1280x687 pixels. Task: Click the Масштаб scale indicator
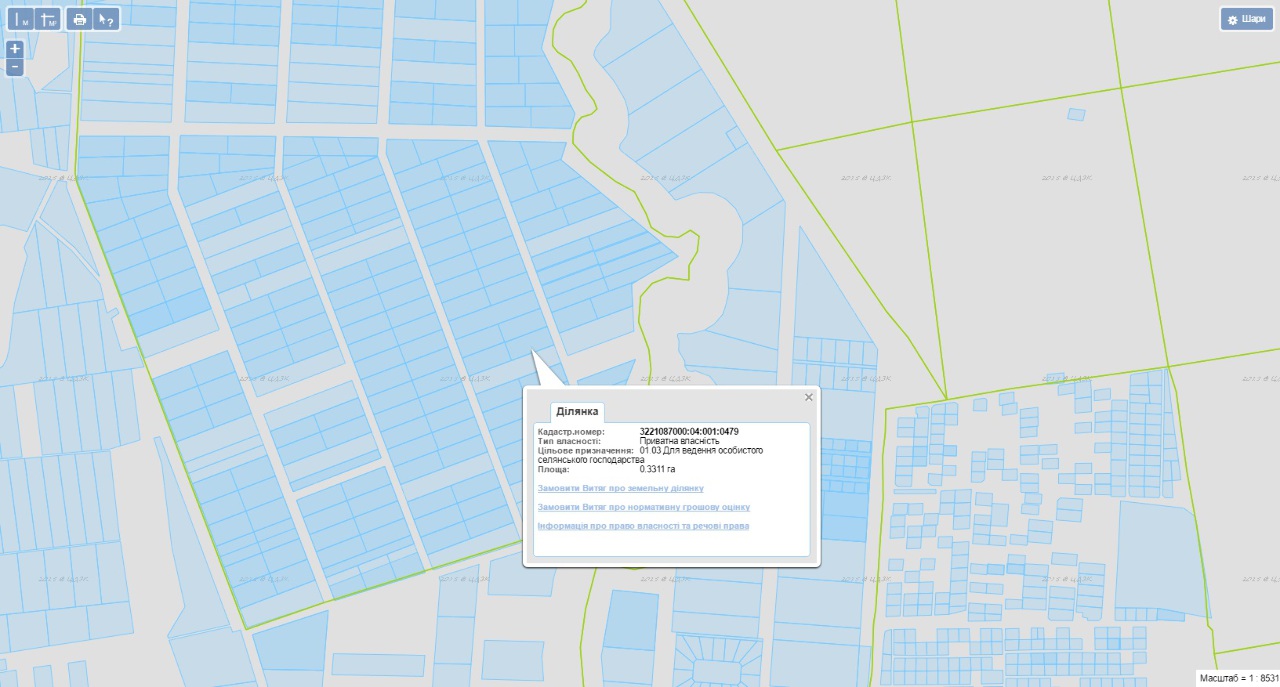coord(1238,677)
